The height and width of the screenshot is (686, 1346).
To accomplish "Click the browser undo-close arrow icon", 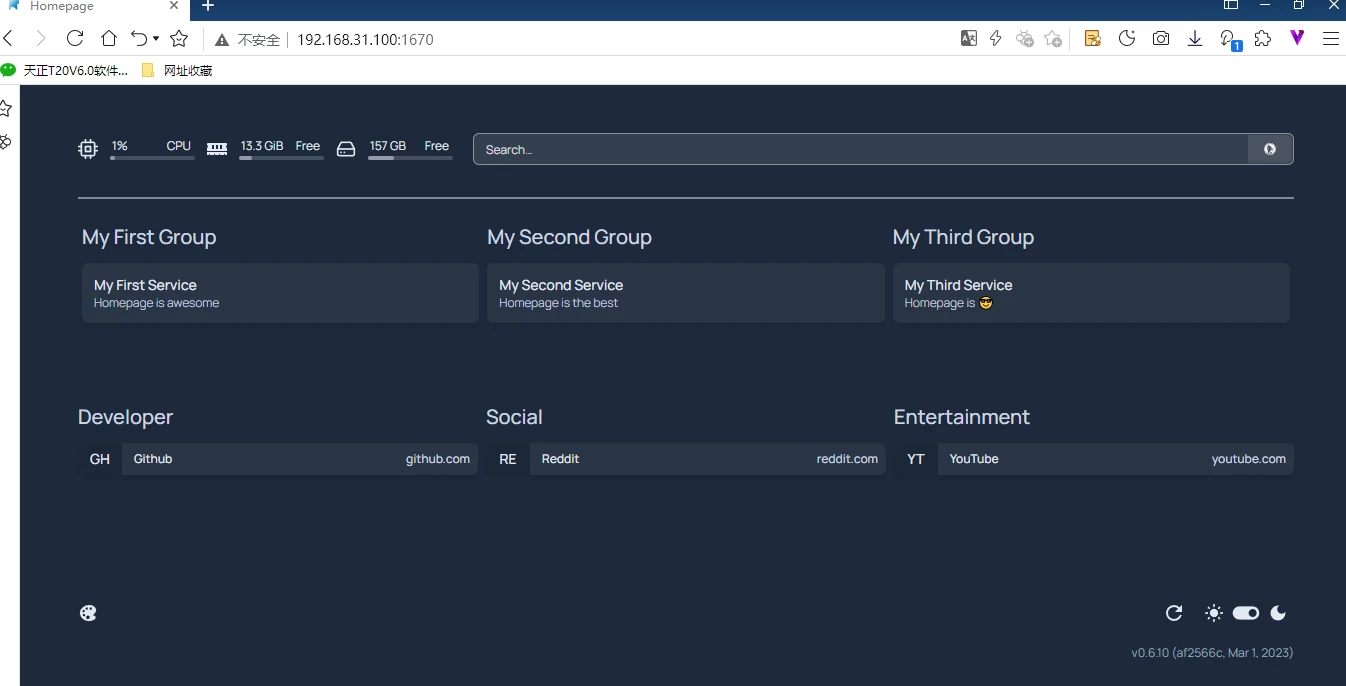I will click(139, 39).
